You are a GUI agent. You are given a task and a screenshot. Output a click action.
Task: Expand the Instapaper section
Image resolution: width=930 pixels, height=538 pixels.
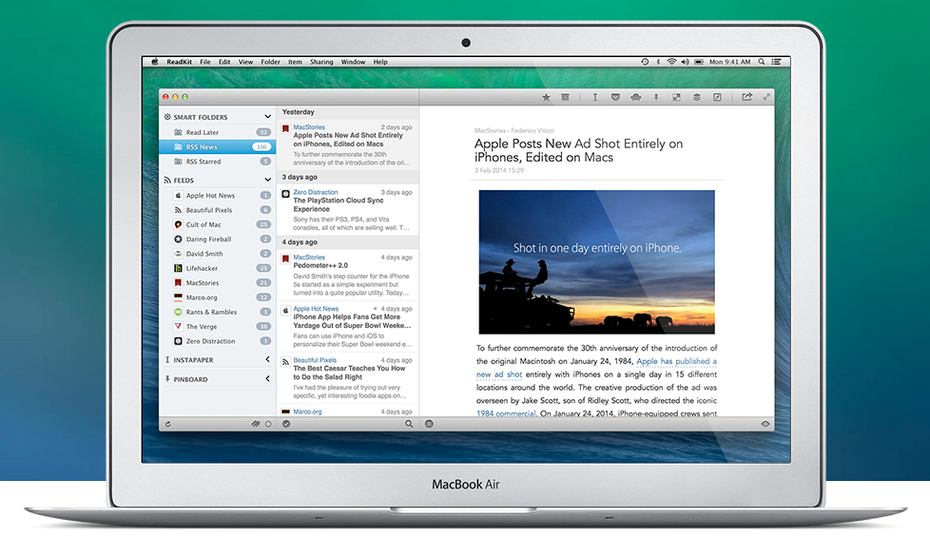pyautogui.click(x=267, y=359)
